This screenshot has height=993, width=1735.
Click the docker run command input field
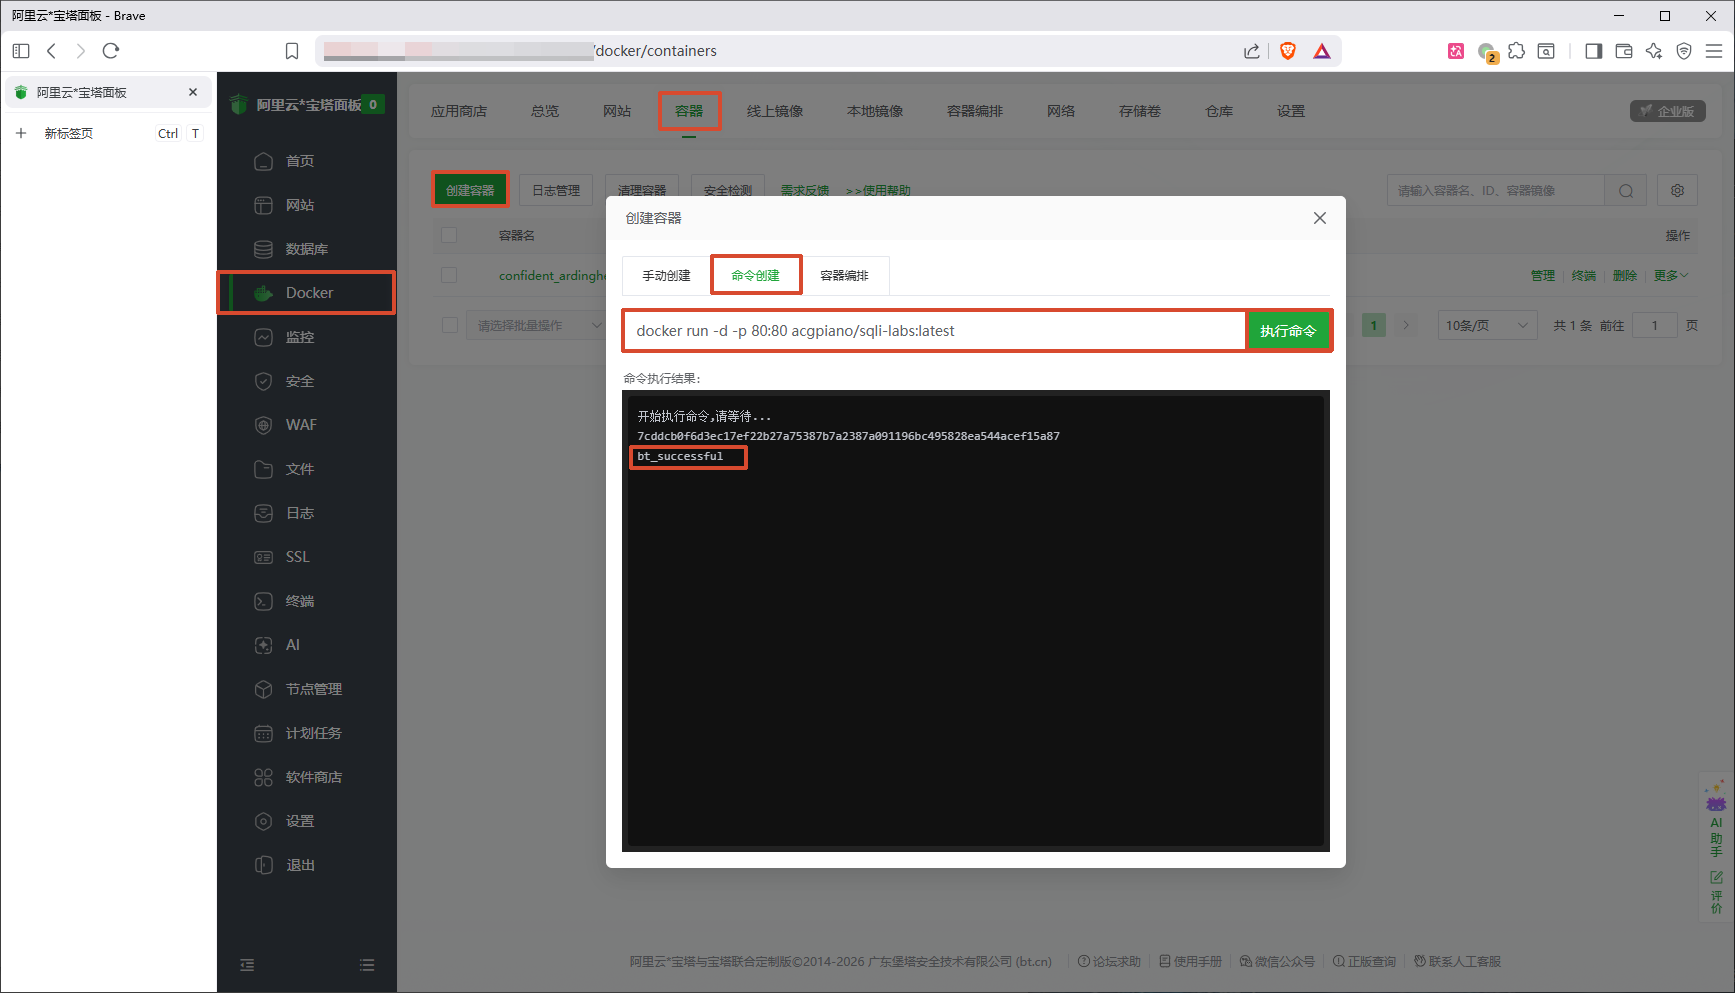[934, 331]
